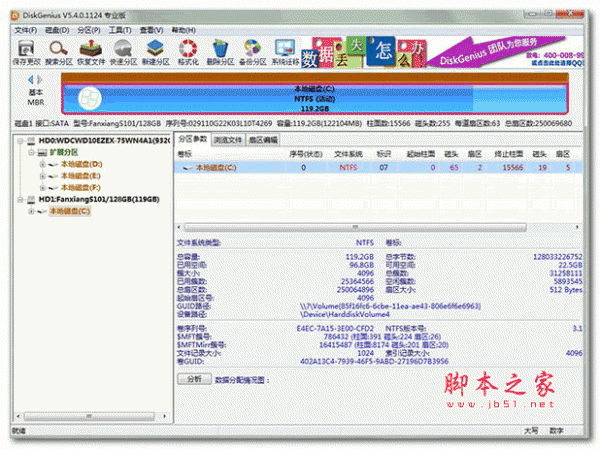Screen dimensions: 600x449
Task: Open the 分区(P) menu
Action: pos(89,30)
